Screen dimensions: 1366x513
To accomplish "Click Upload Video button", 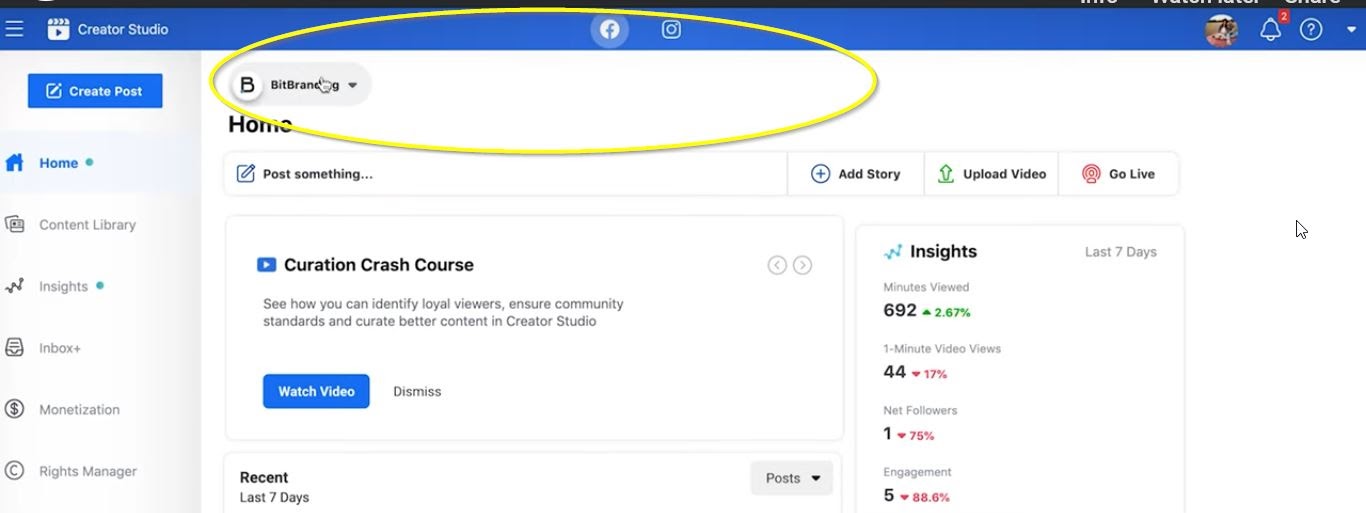I will click(991, 174).
